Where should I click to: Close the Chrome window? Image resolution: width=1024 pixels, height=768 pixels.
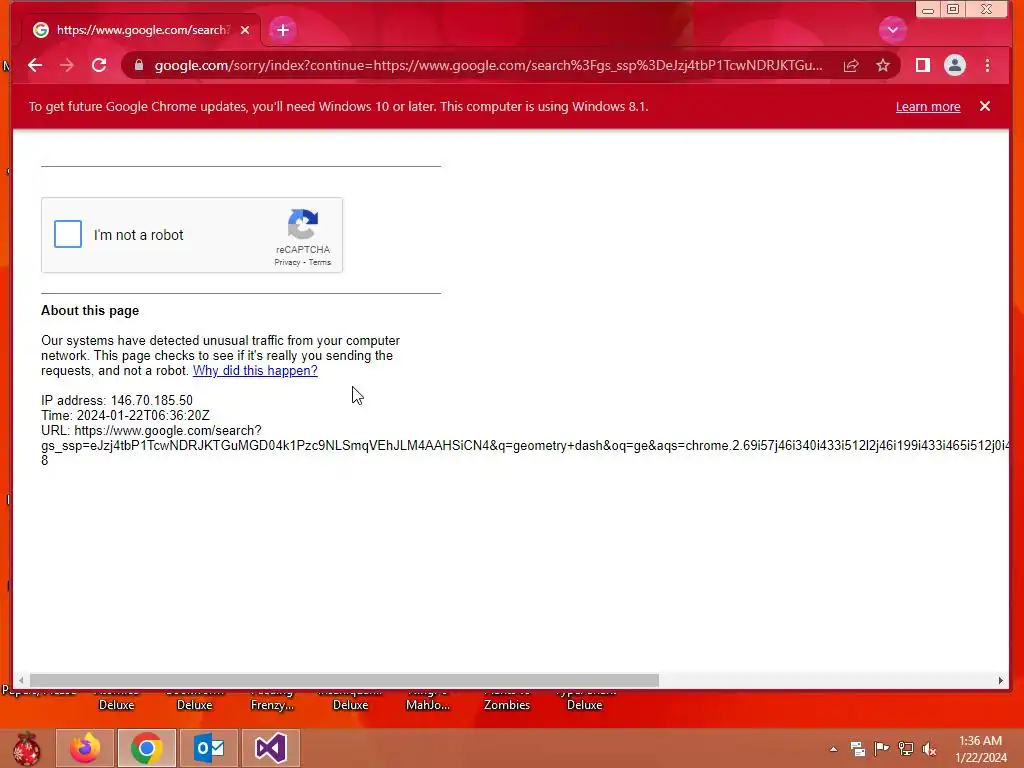(987, 9)
